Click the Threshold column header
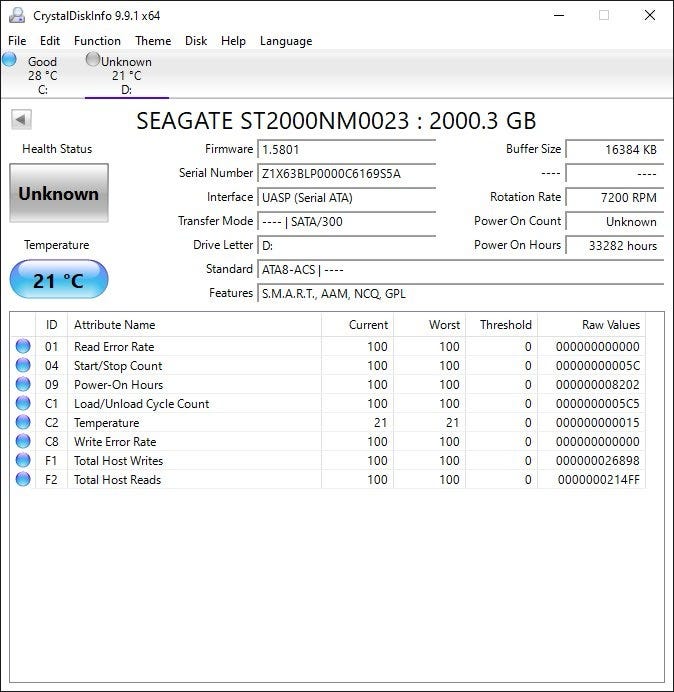The width and height of the screenshot is (674, 692). pos(501,325)
